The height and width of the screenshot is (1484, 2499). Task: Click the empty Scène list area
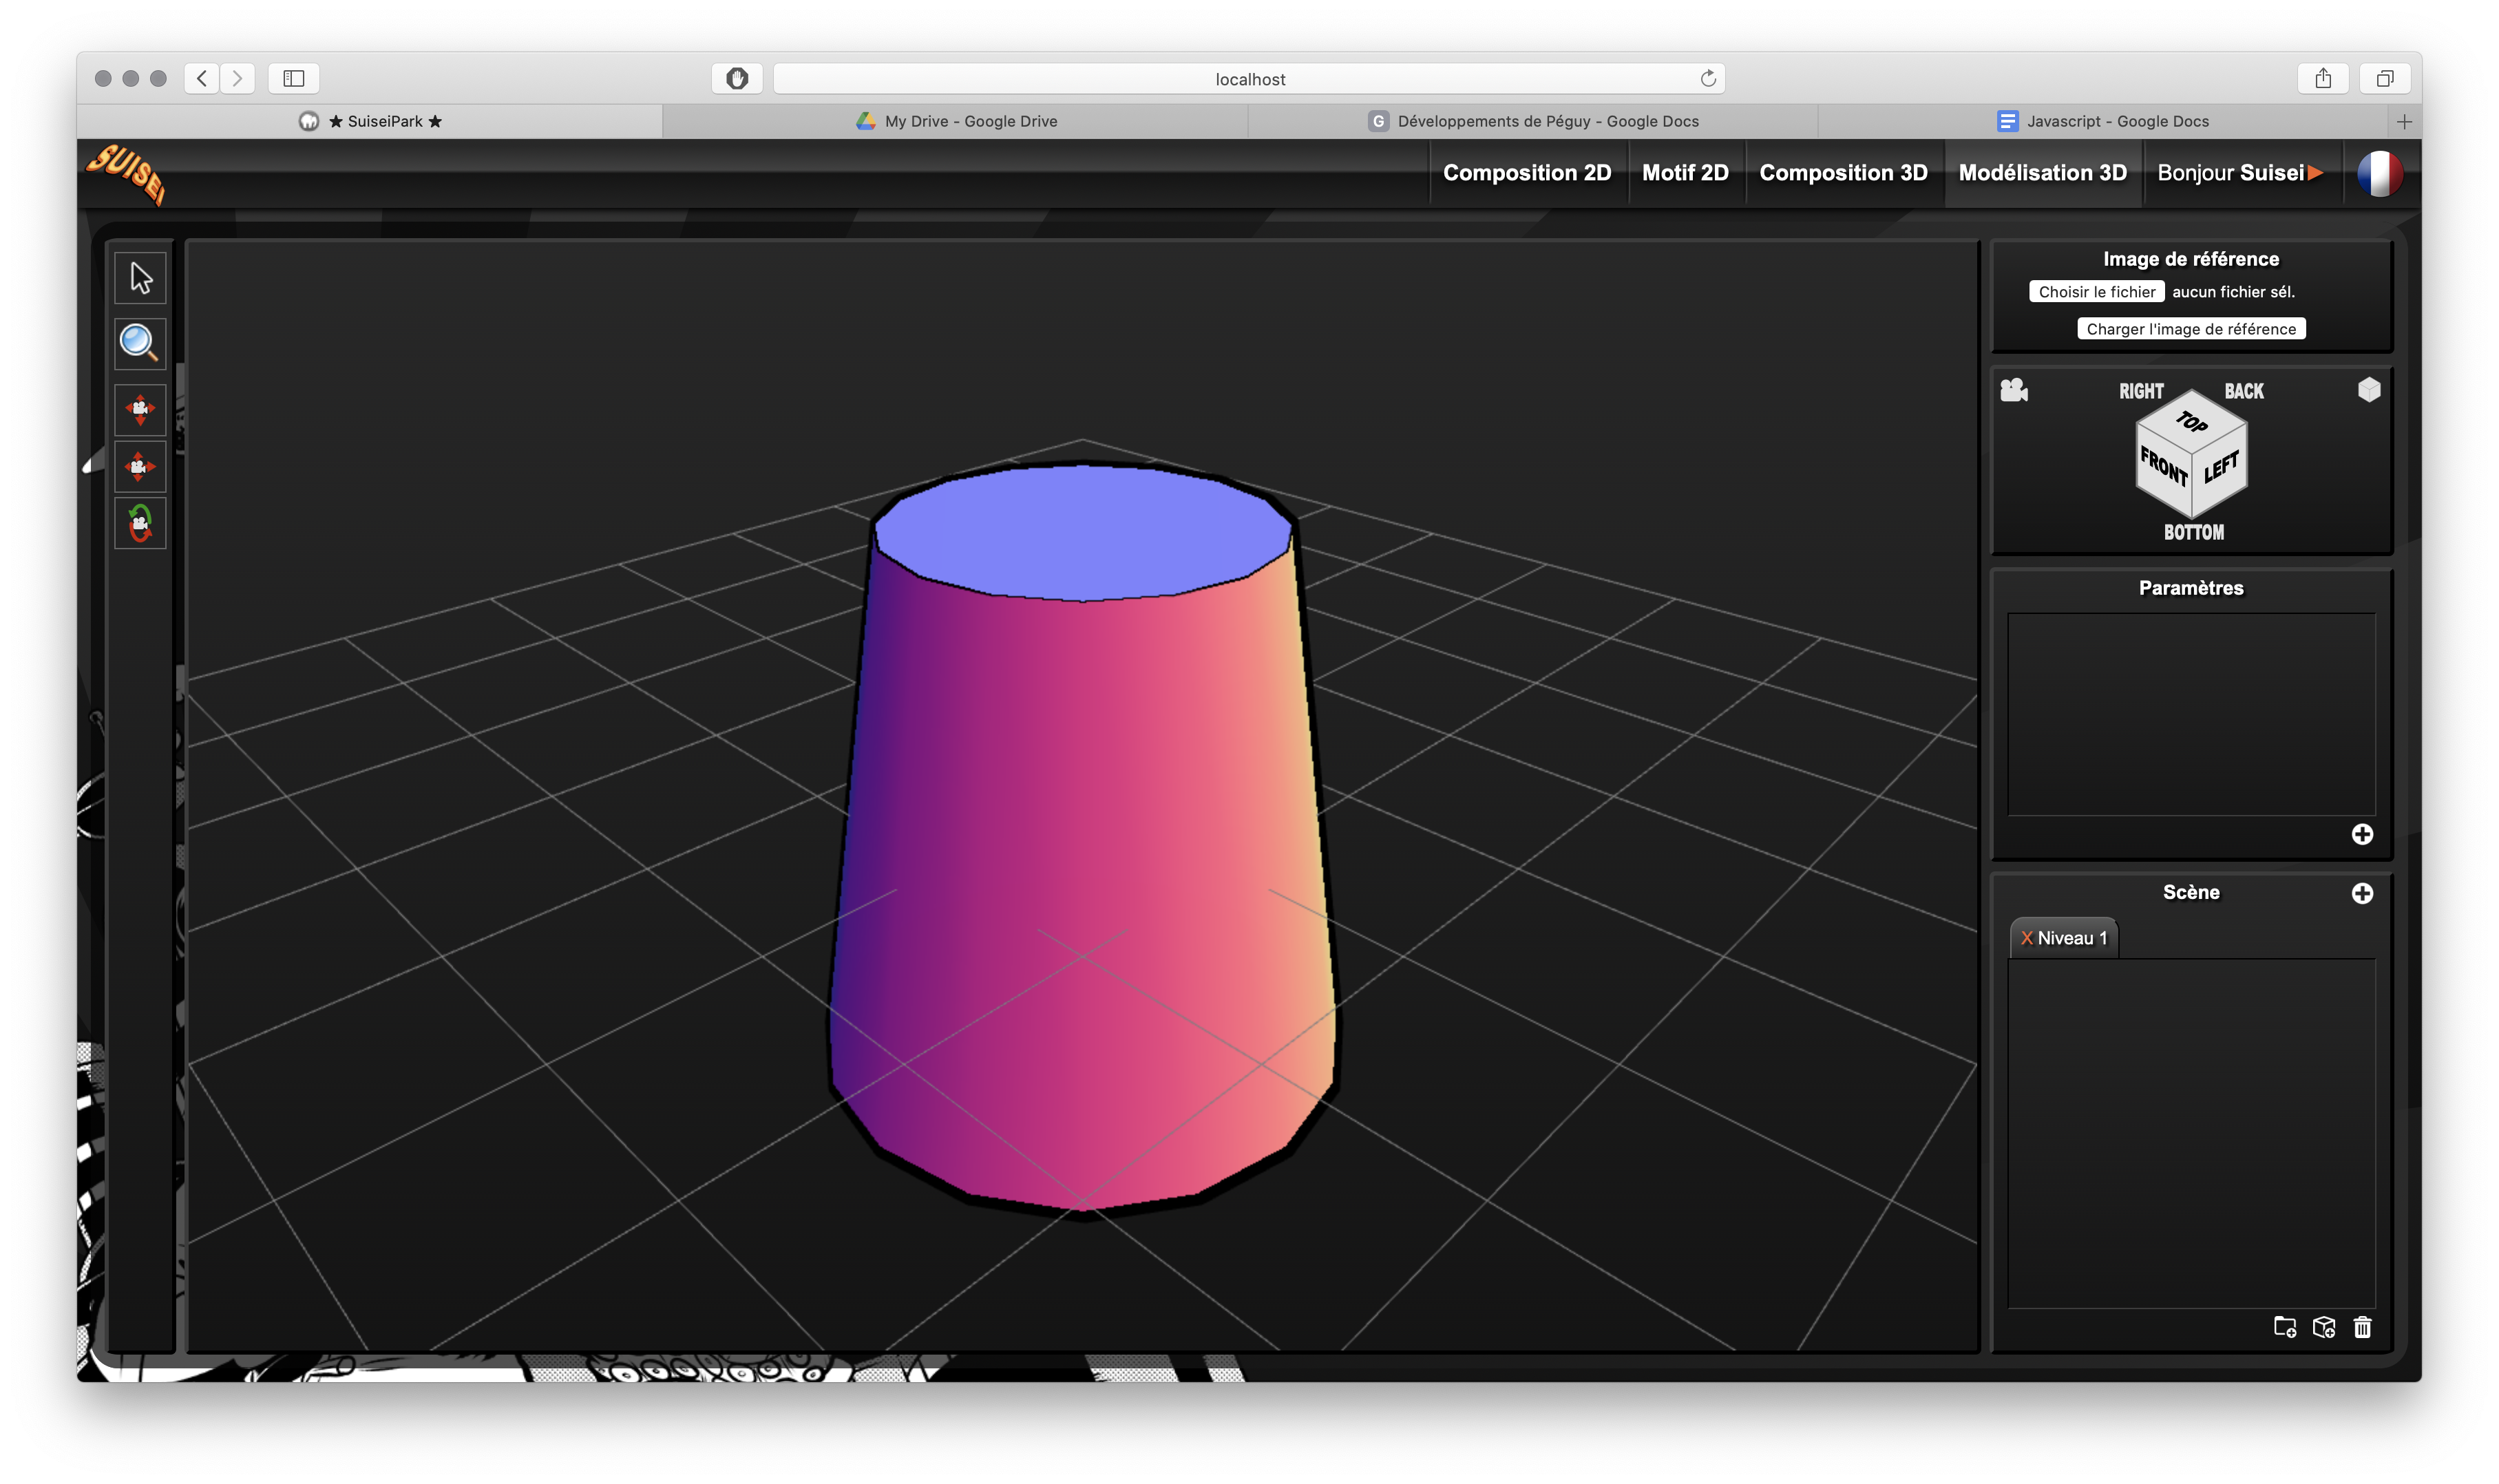point(2190,1133)
